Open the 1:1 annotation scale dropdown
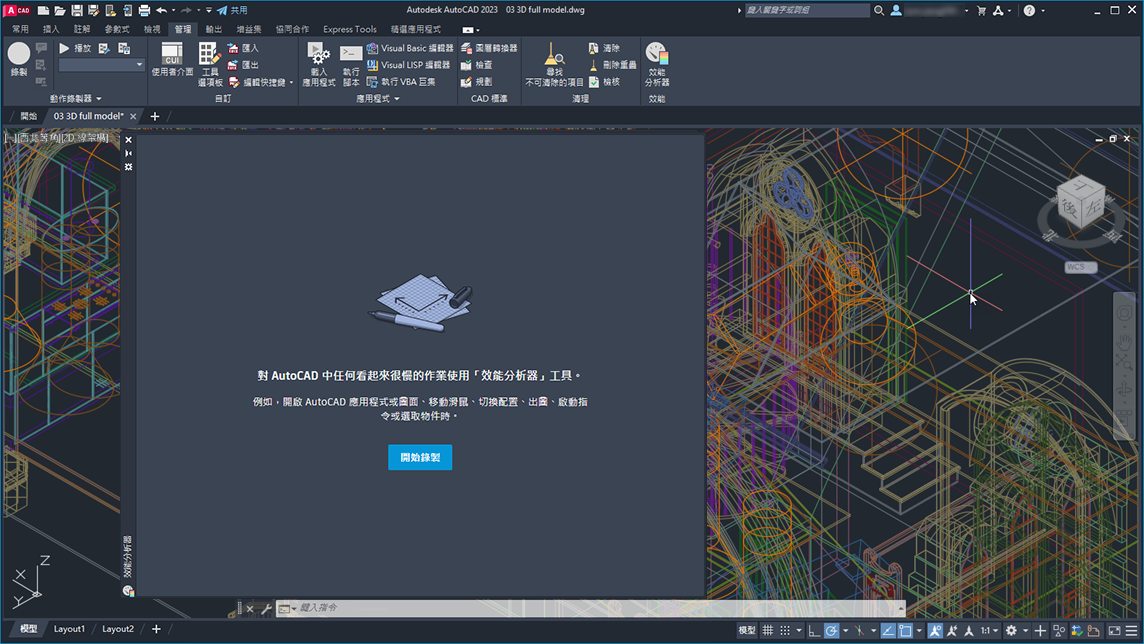The image size is (1144, 644). pos(989,630)
